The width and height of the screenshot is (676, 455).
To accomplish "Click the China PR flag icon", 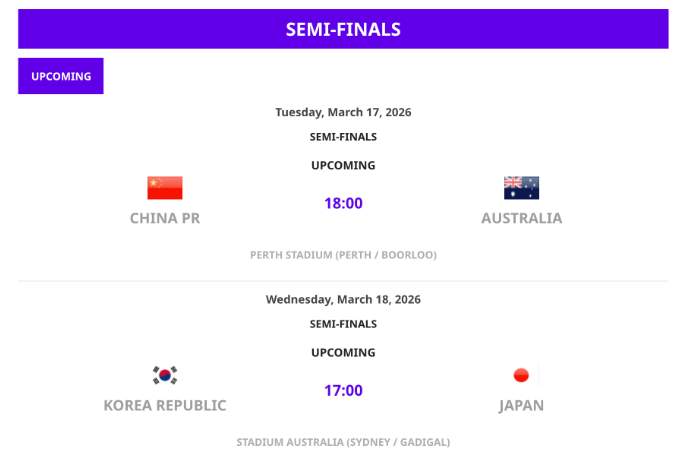I will [165, 188].
